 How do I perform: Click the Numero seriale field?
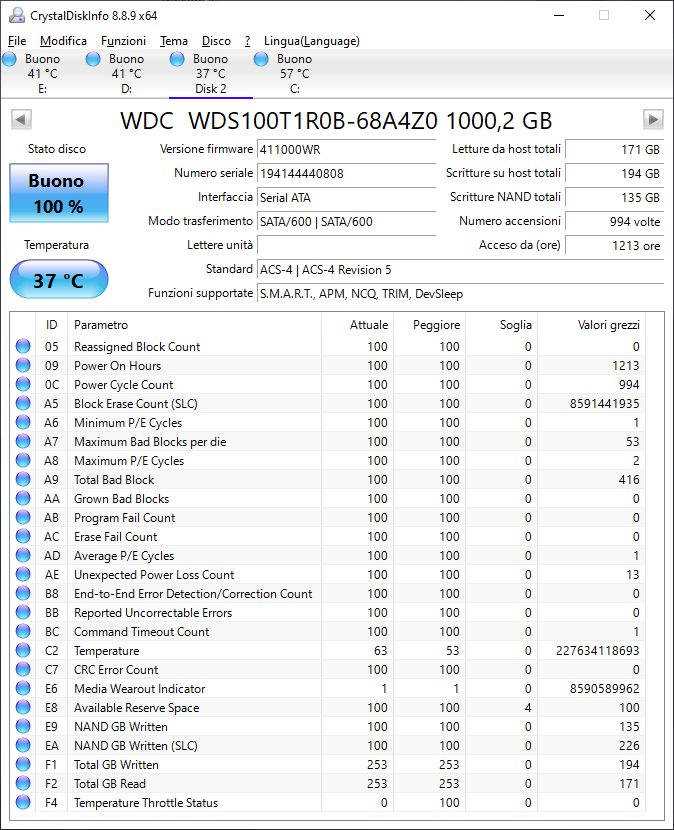tap(346, 174)
